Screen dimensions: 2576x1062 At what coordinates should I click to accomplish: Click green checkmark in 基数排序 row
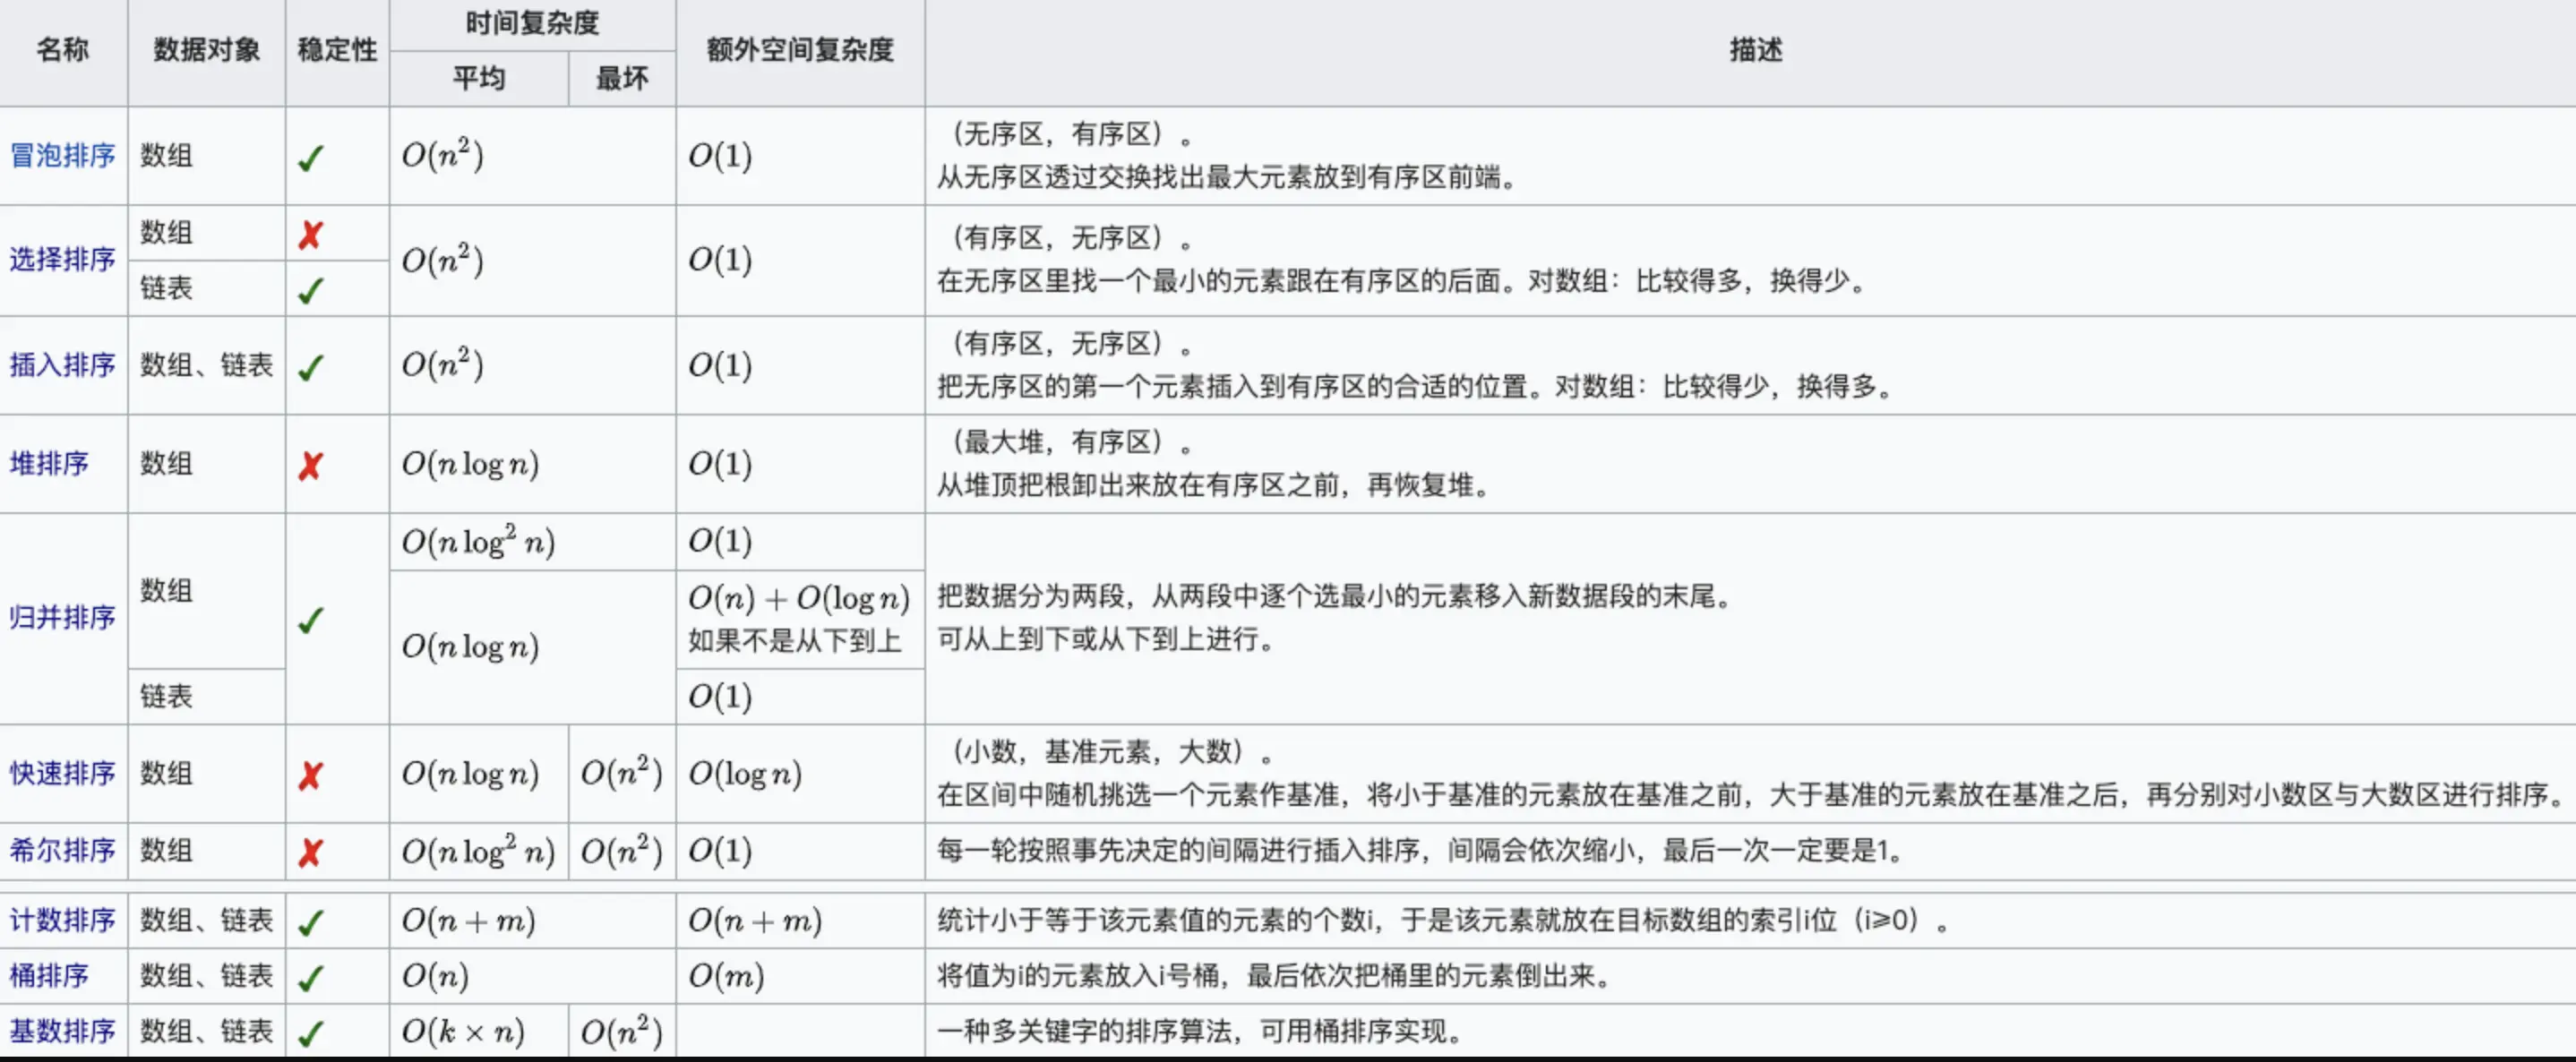pyautogui.click(x=311, y=1033)
